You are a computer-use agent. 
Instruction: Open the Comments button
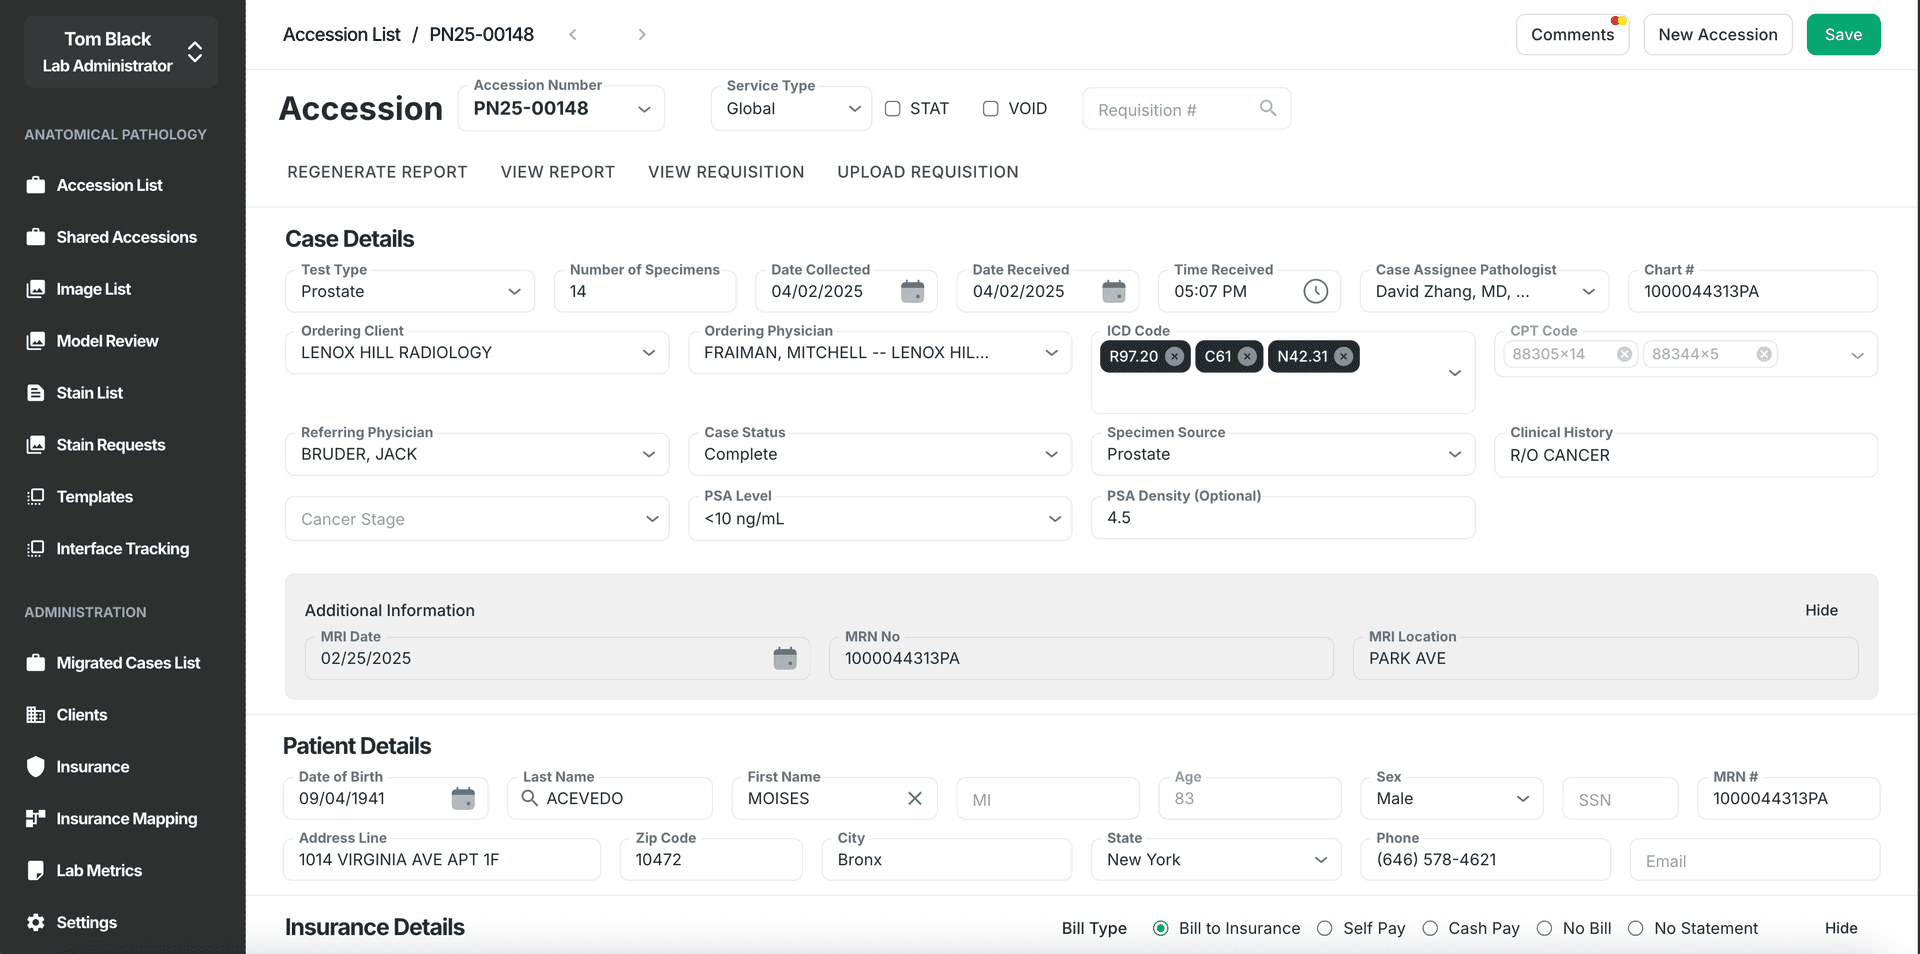tap(1572, 35)
